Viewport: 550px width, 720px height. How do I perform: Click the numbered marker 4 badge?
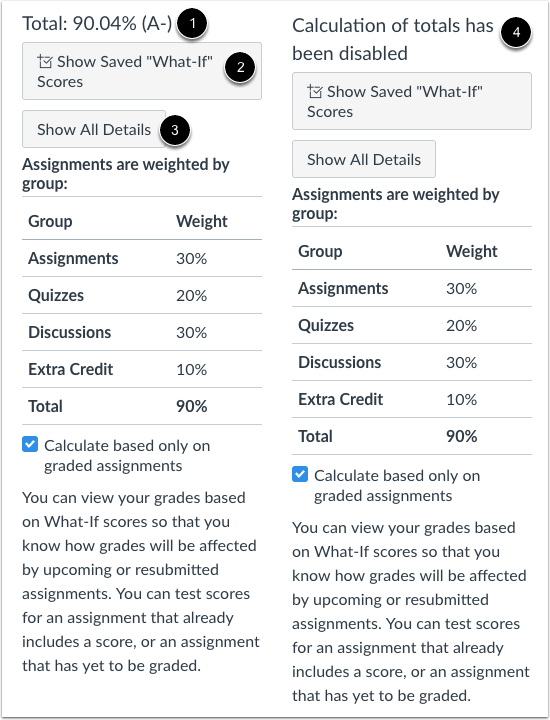516,33
